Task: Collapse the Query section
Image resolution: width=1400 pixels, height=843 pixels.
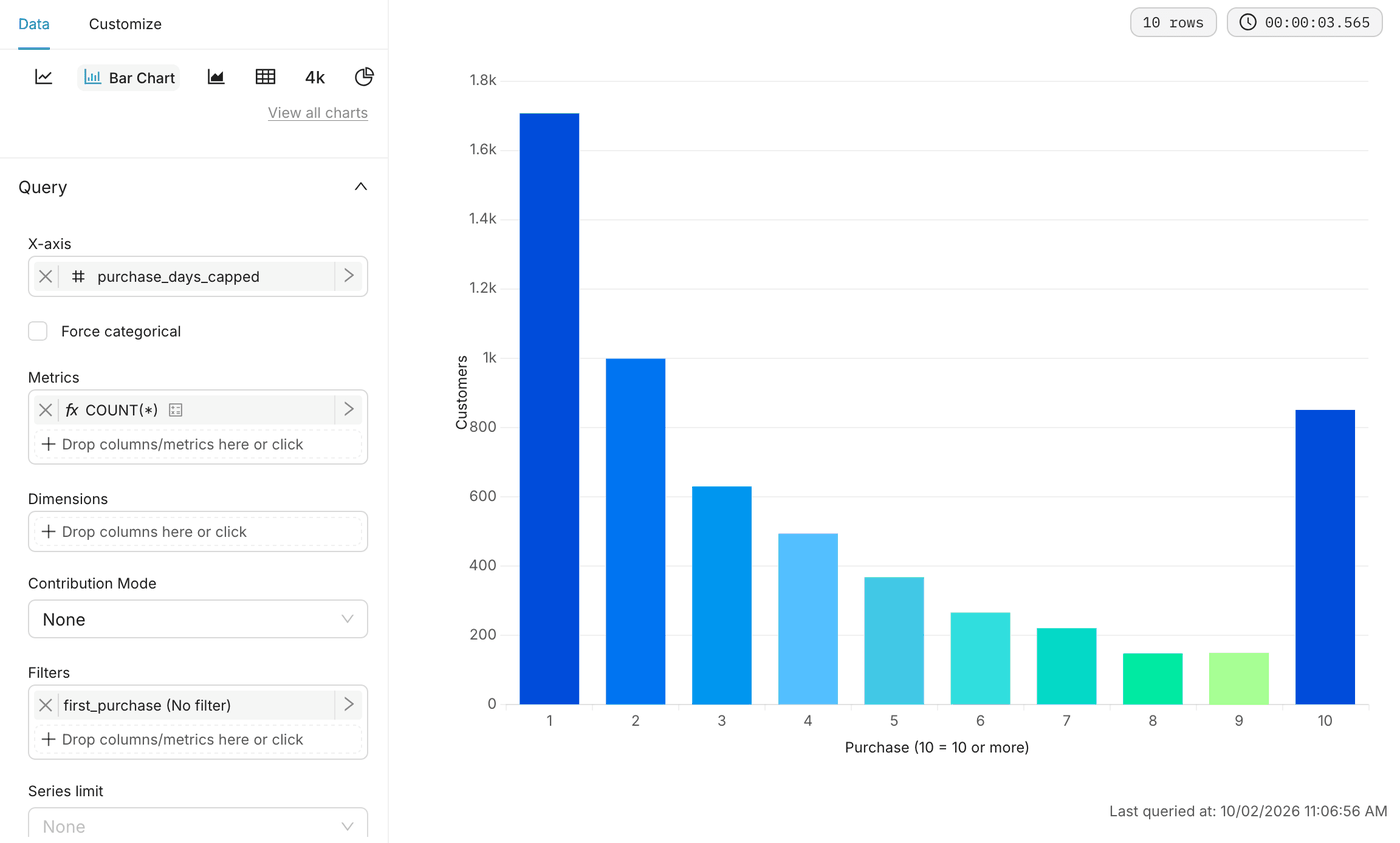Action: coord(361,187)
